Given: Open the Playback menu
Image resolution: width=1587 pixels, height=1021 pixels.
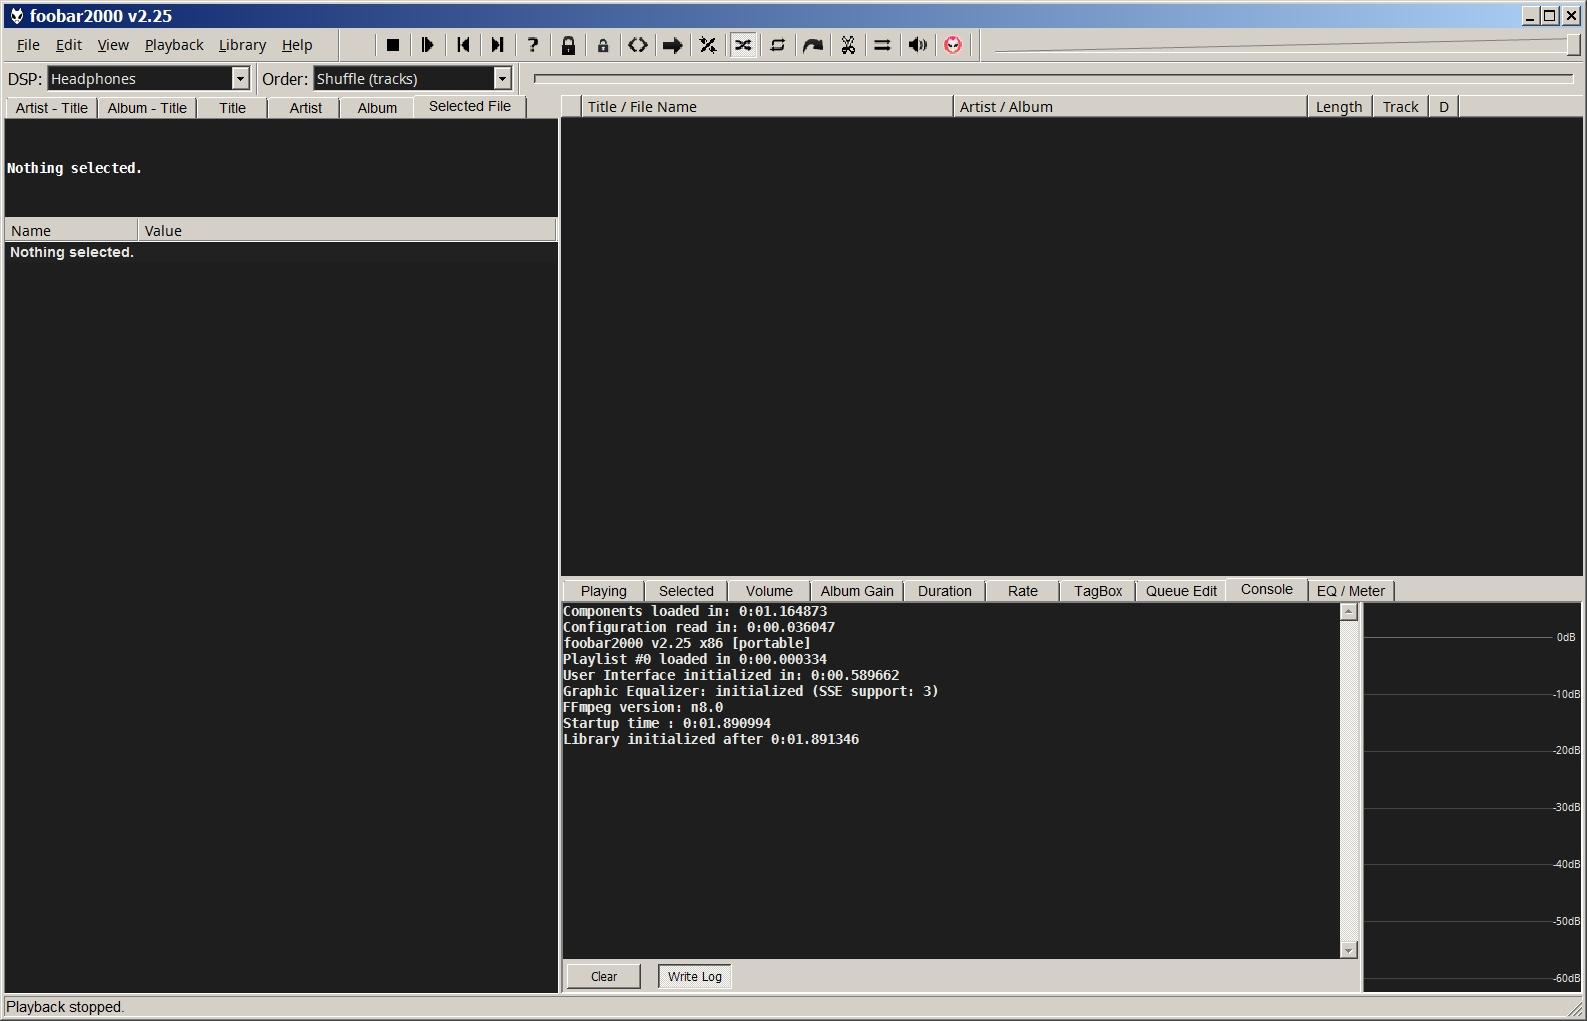Looking at the screenshot, I should pos(174,45).
